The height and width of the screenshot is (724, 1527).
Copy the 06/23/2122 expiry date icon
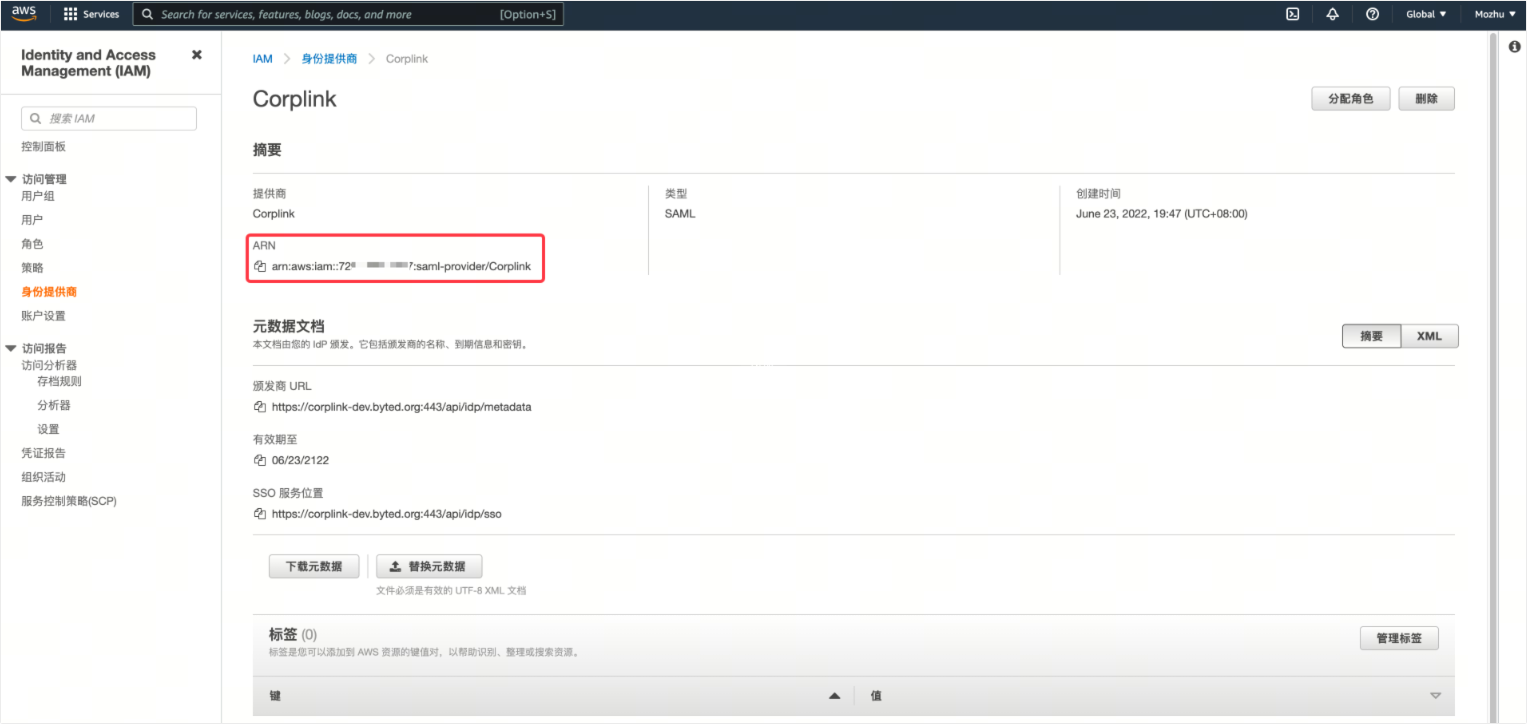tap(260, 460)
